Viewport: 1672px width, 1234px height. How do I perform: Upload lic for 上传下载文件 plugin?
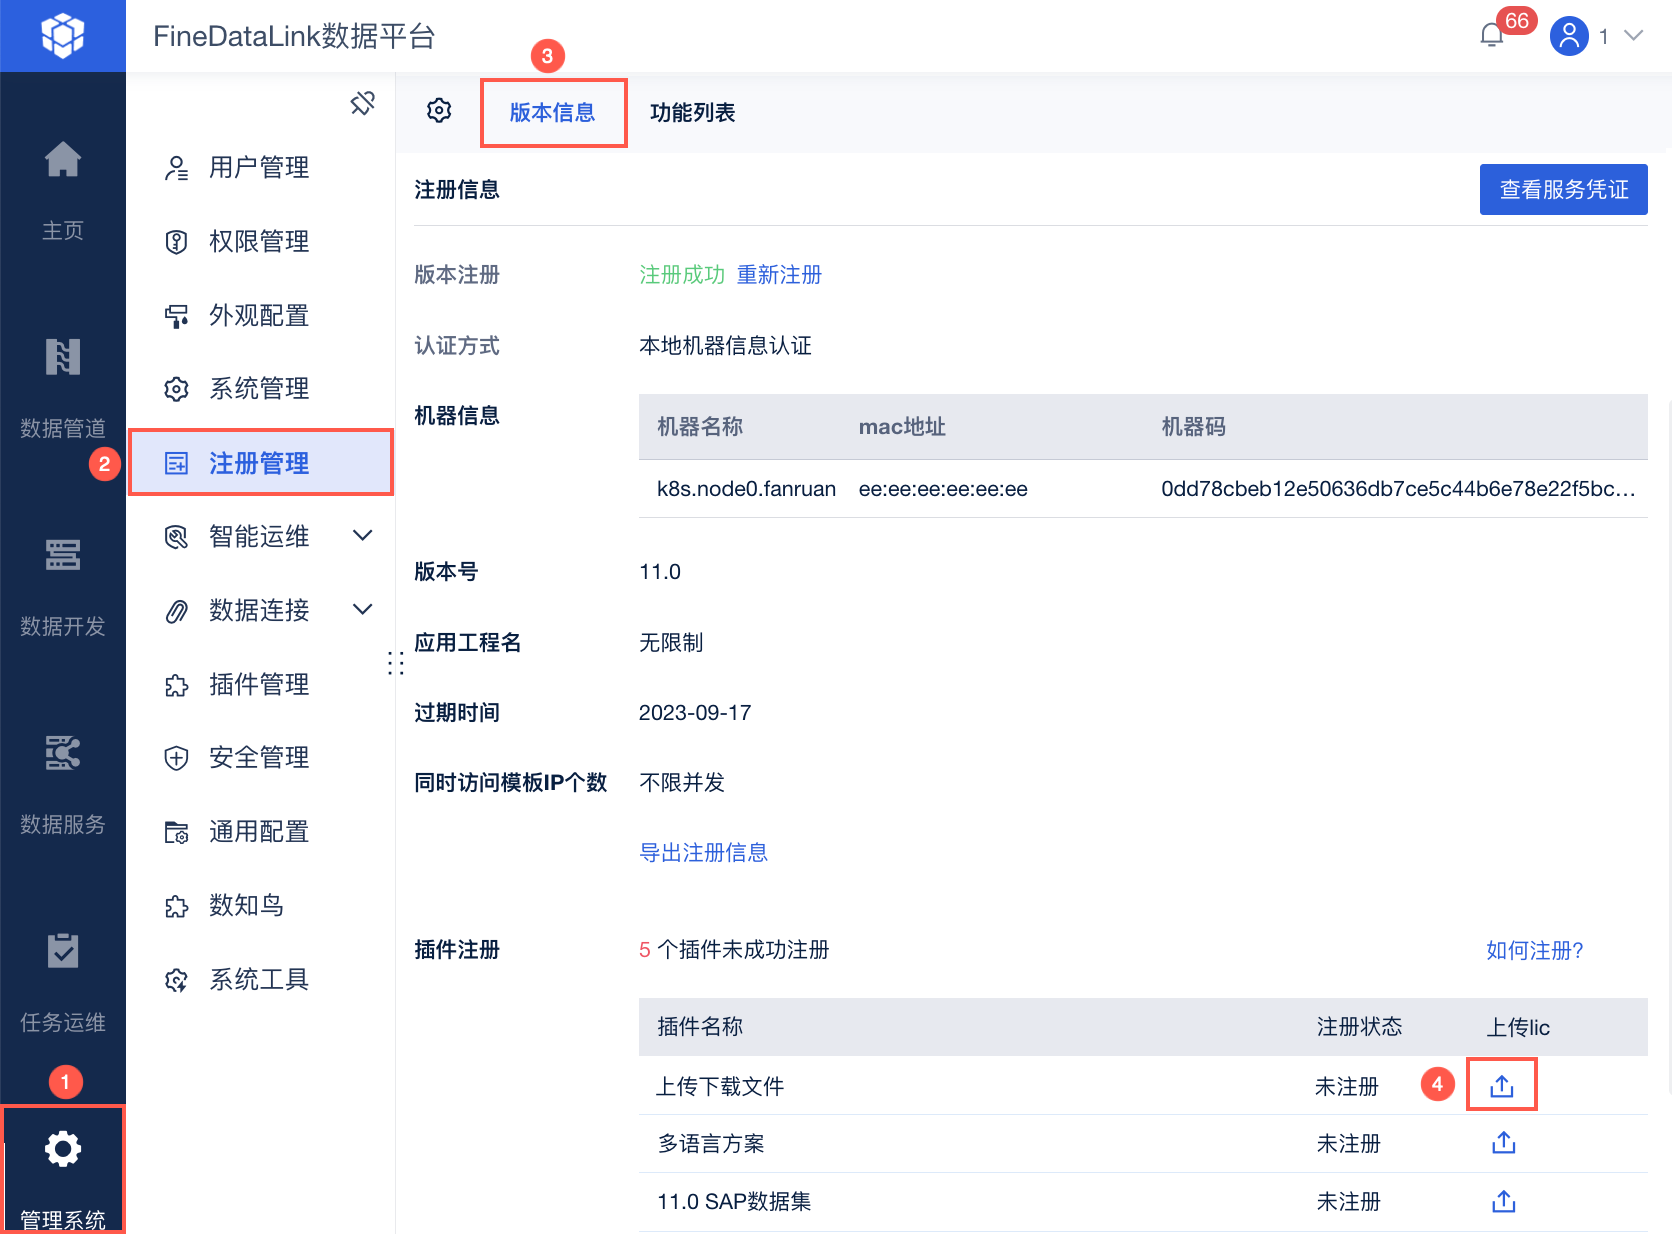1502,1086
